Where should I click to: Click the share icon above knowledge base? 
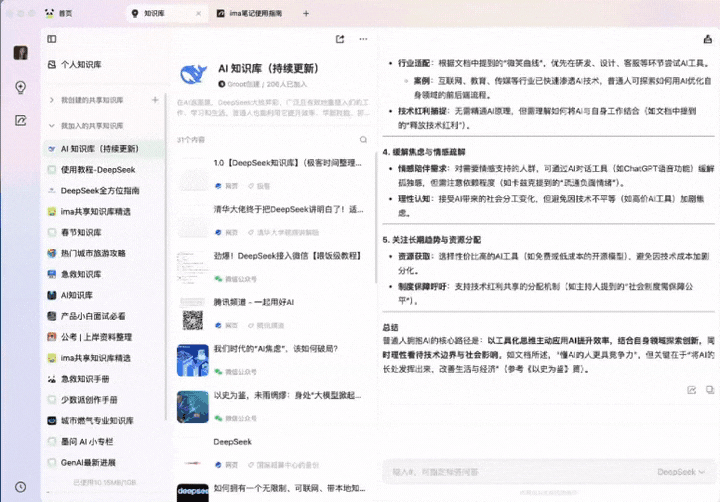click(x=340, y=39)
